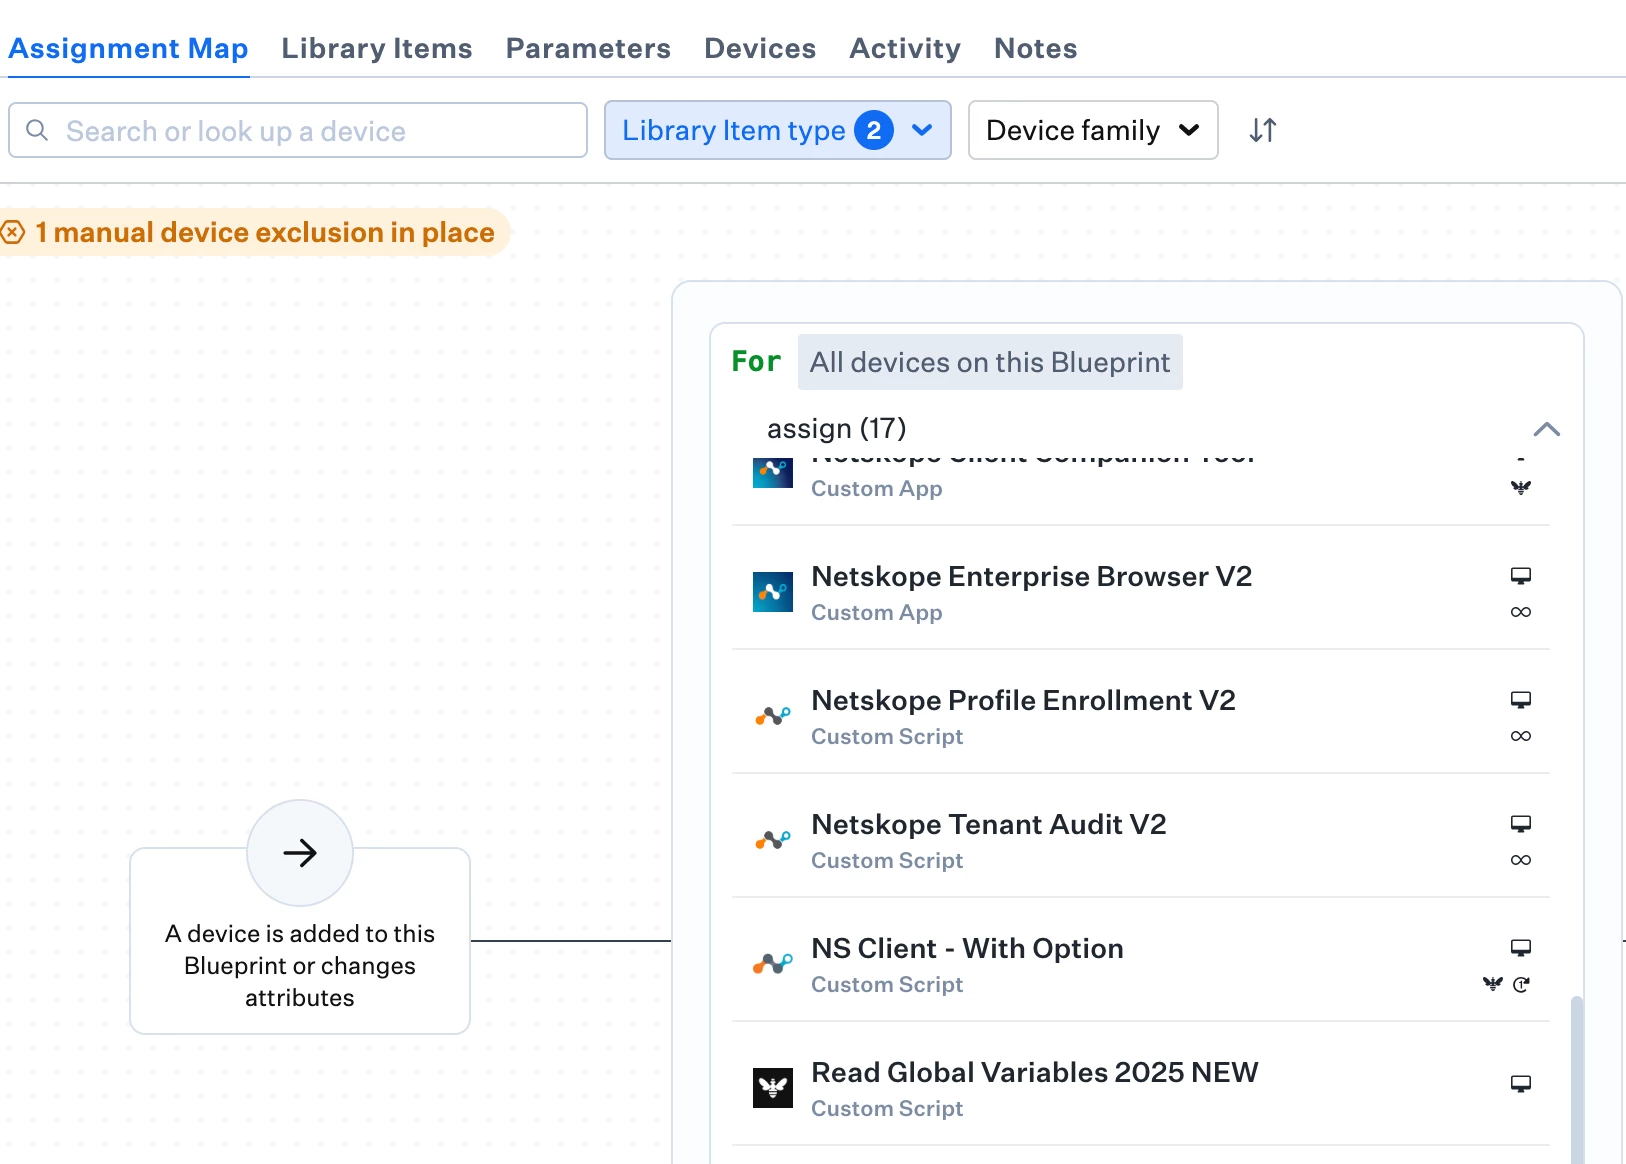Open the Library Item type filter dropdown

[777, 130]
